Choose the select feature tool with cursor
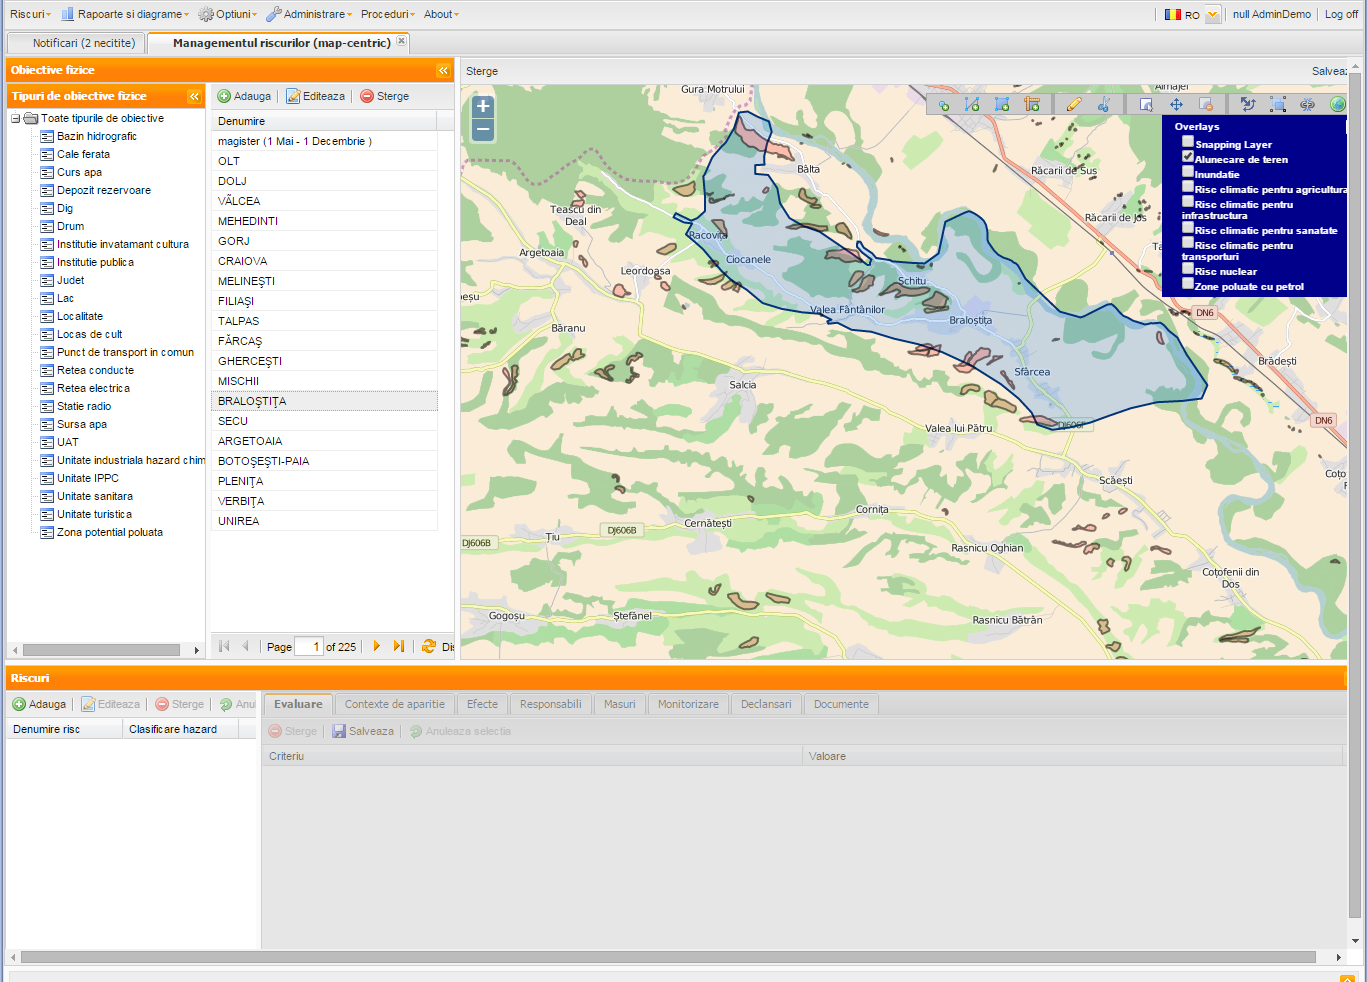Viewport: 1367px width, 982px height. [x=1146, y=104]
